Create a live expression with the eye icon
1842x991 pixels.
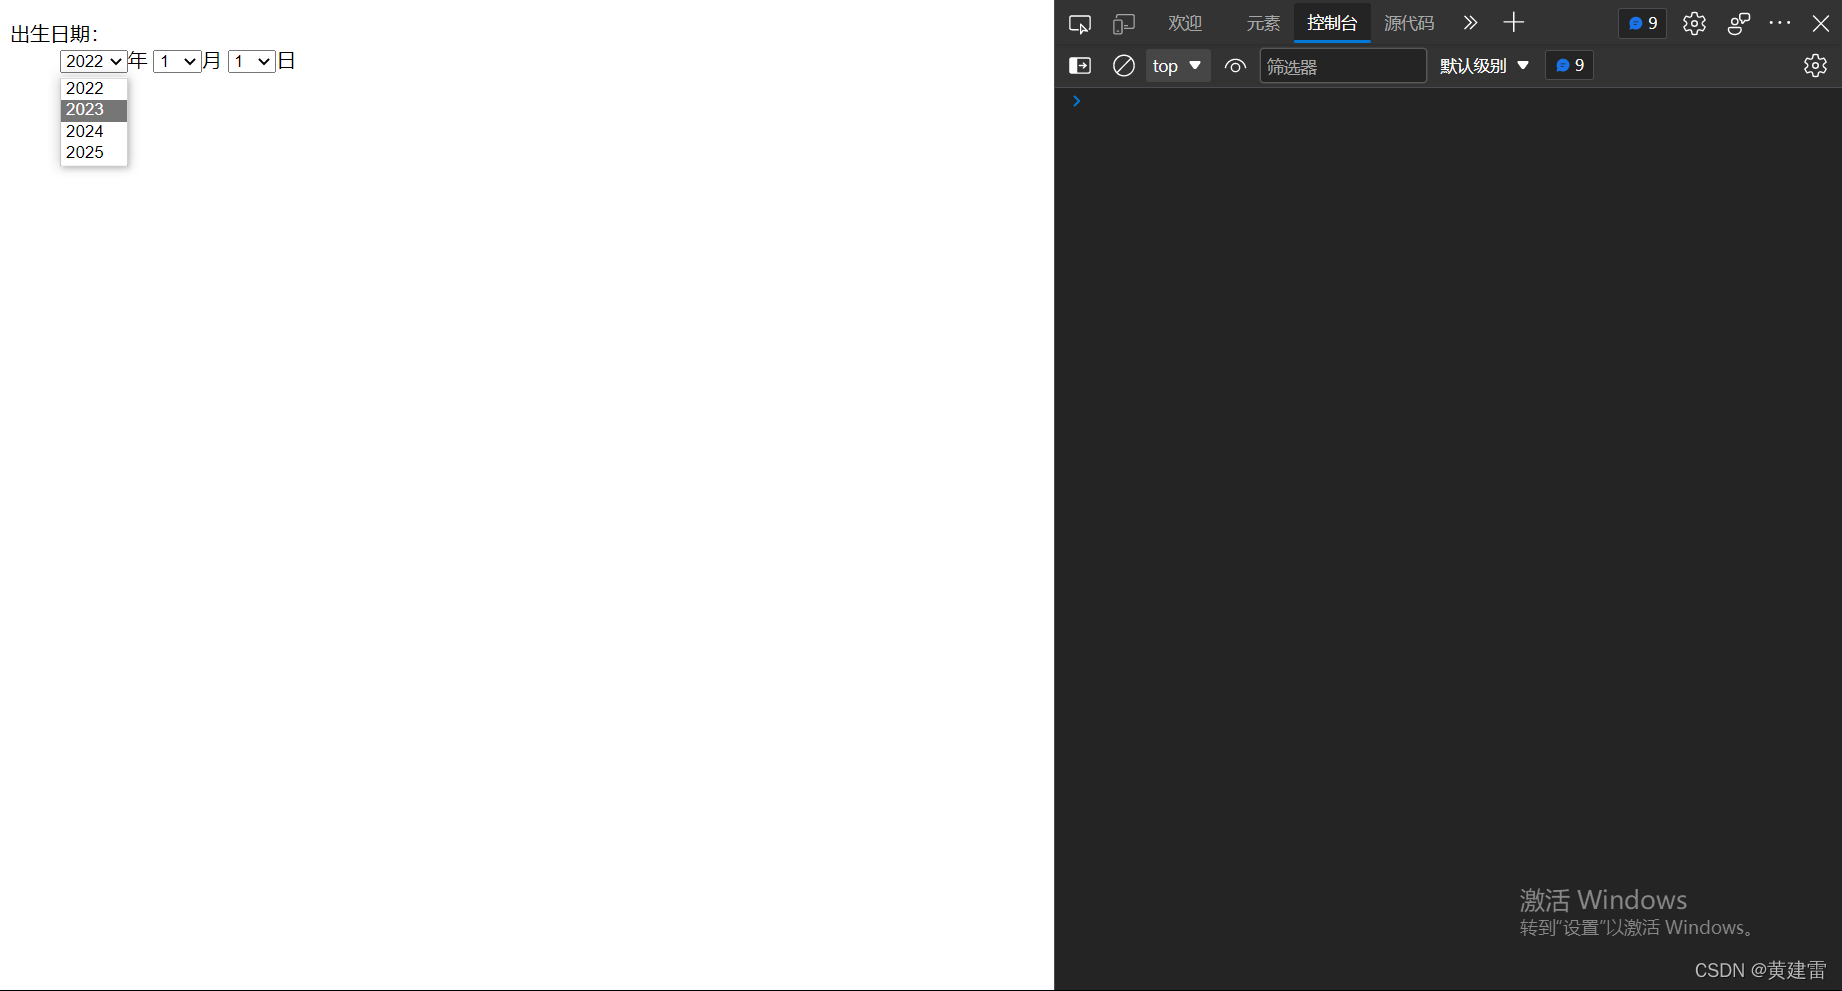pyautogui.click(x=1235, y=66)
